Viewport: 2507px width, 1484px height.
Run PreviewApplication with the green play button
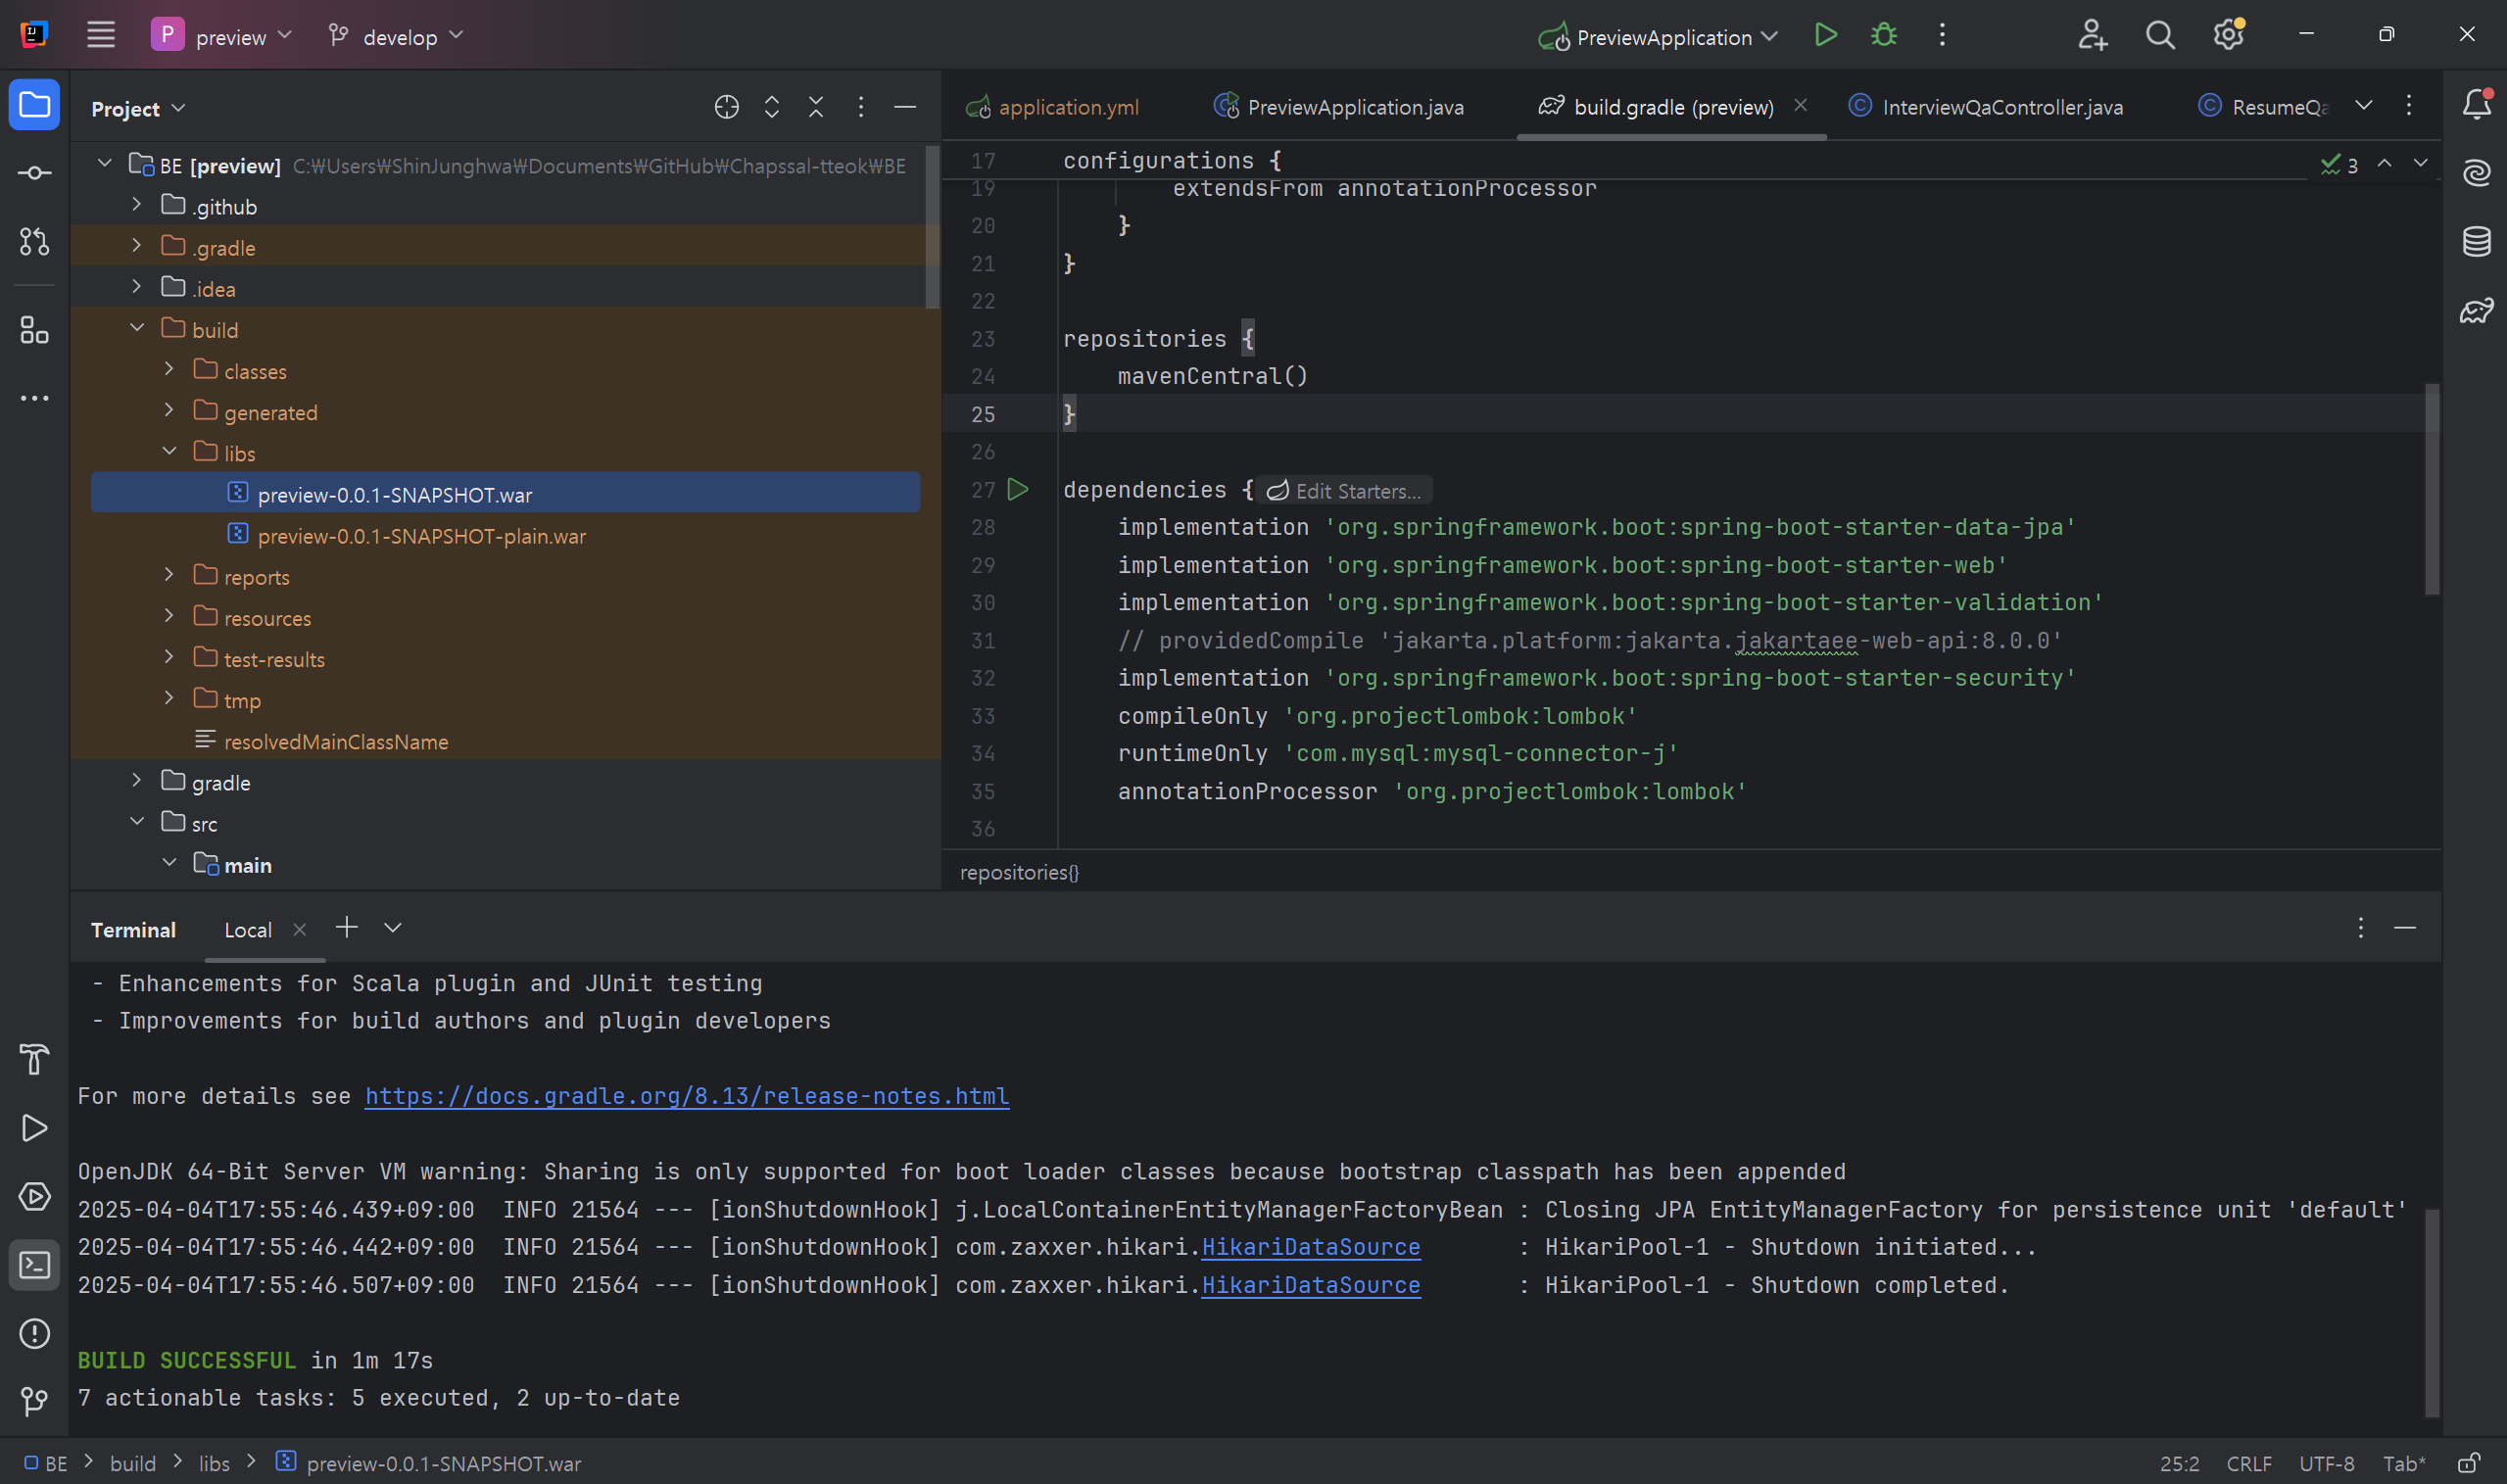pos(1825,36)
